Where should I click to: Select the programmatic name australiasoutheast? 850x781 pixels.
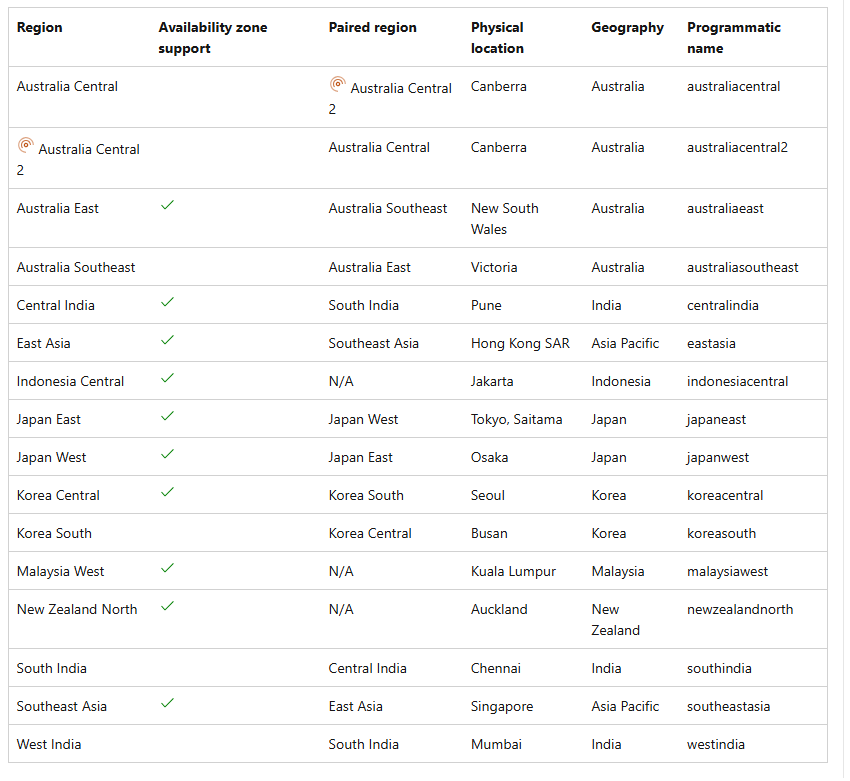(742, 267)
